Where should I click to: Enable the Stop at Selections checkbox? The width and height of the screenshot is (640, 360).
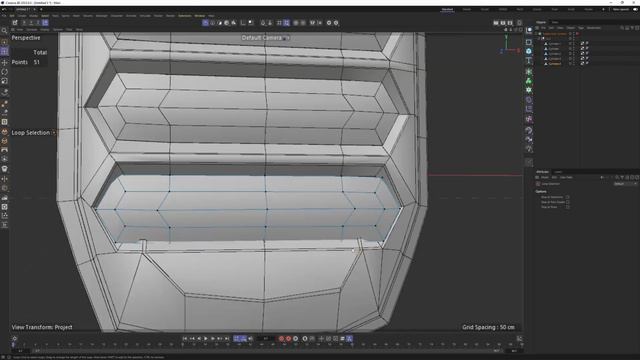pos(568,197)
